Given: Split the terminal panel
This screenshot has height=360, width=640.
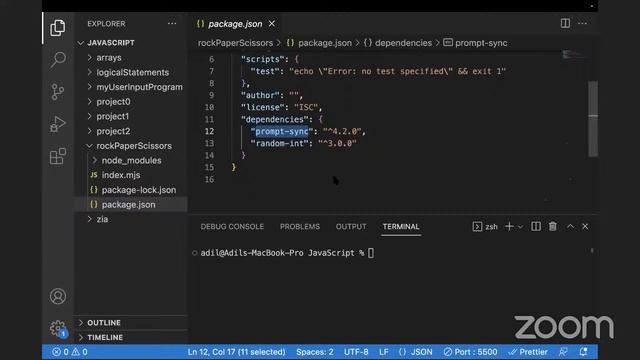Looking at the screenshot, I should click(x=536, y=227).
